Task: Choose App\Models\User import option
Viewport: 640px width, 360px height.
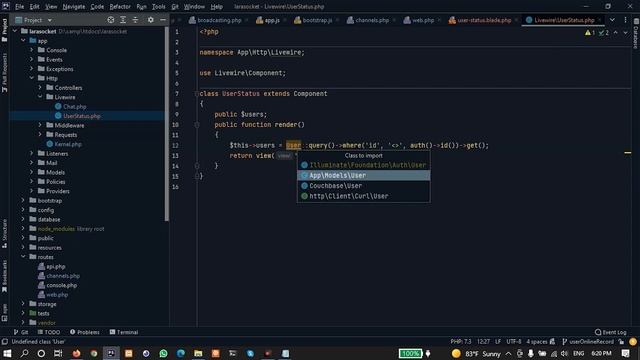Action: 363,176
